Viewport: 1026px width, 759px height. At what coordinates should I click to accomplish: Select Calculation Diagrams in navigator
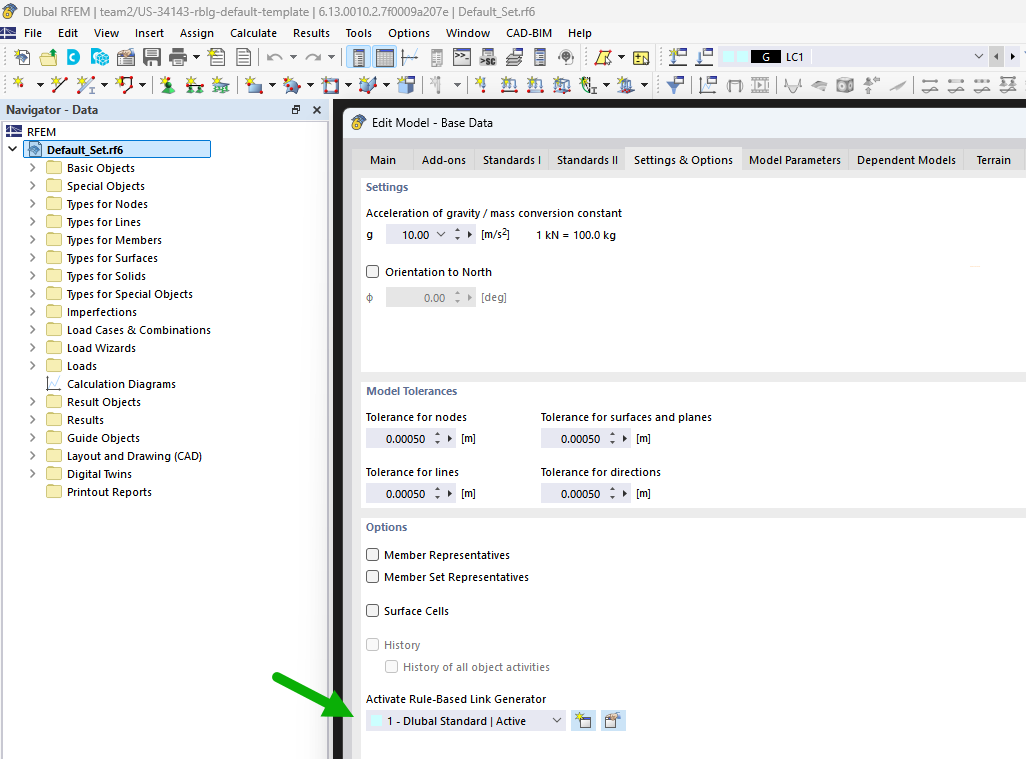pos(121,383)
